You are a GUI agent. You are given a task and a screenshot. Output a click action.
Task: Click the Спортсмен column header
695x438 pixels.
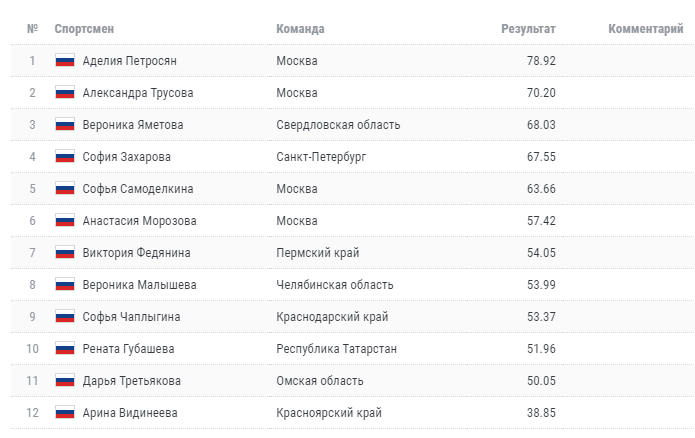(84, 29)
